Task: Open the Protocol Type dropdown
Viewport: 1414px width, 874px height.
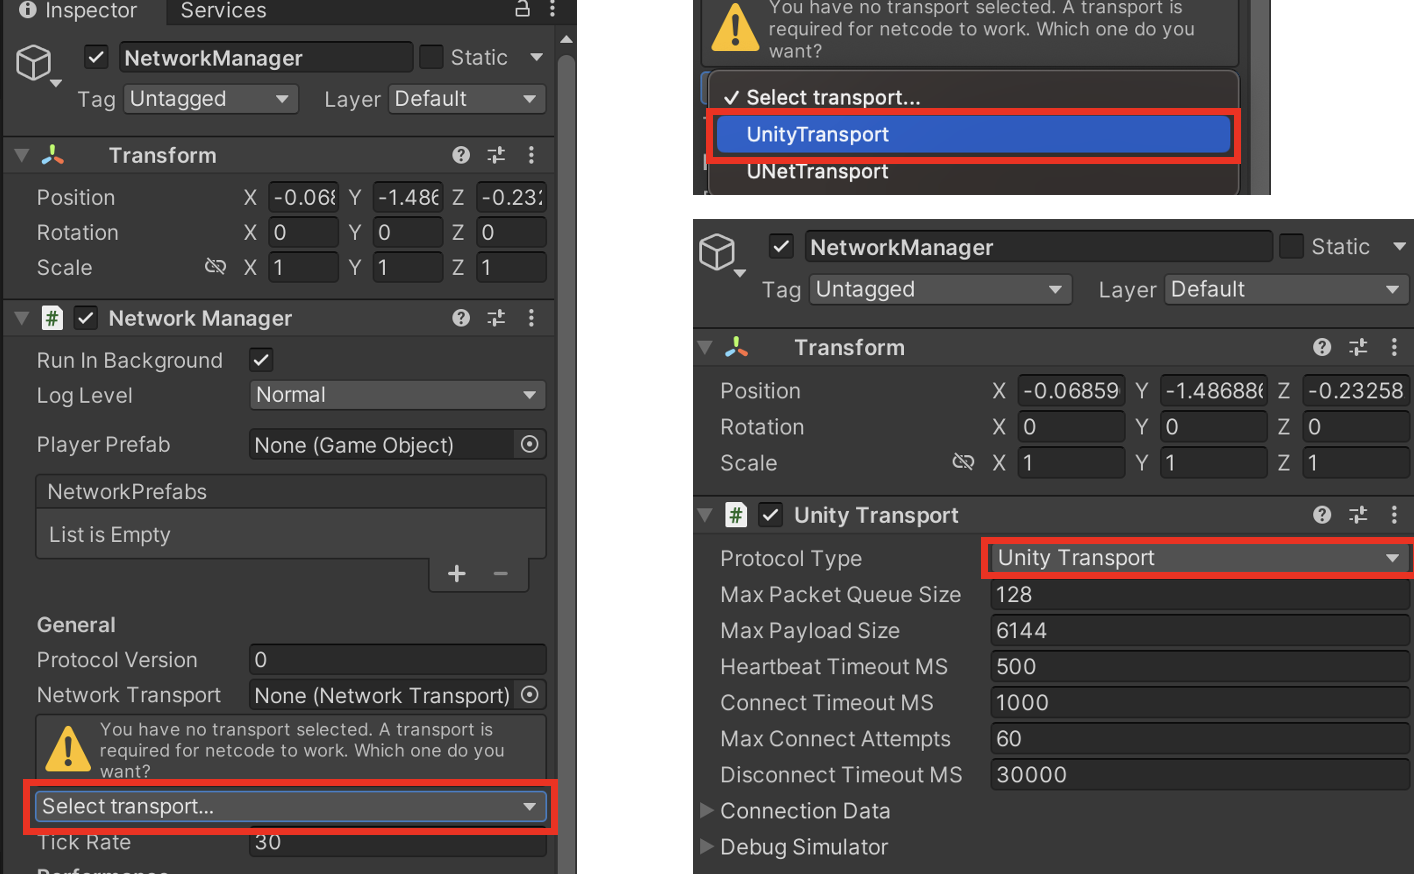Action: 1198,558
